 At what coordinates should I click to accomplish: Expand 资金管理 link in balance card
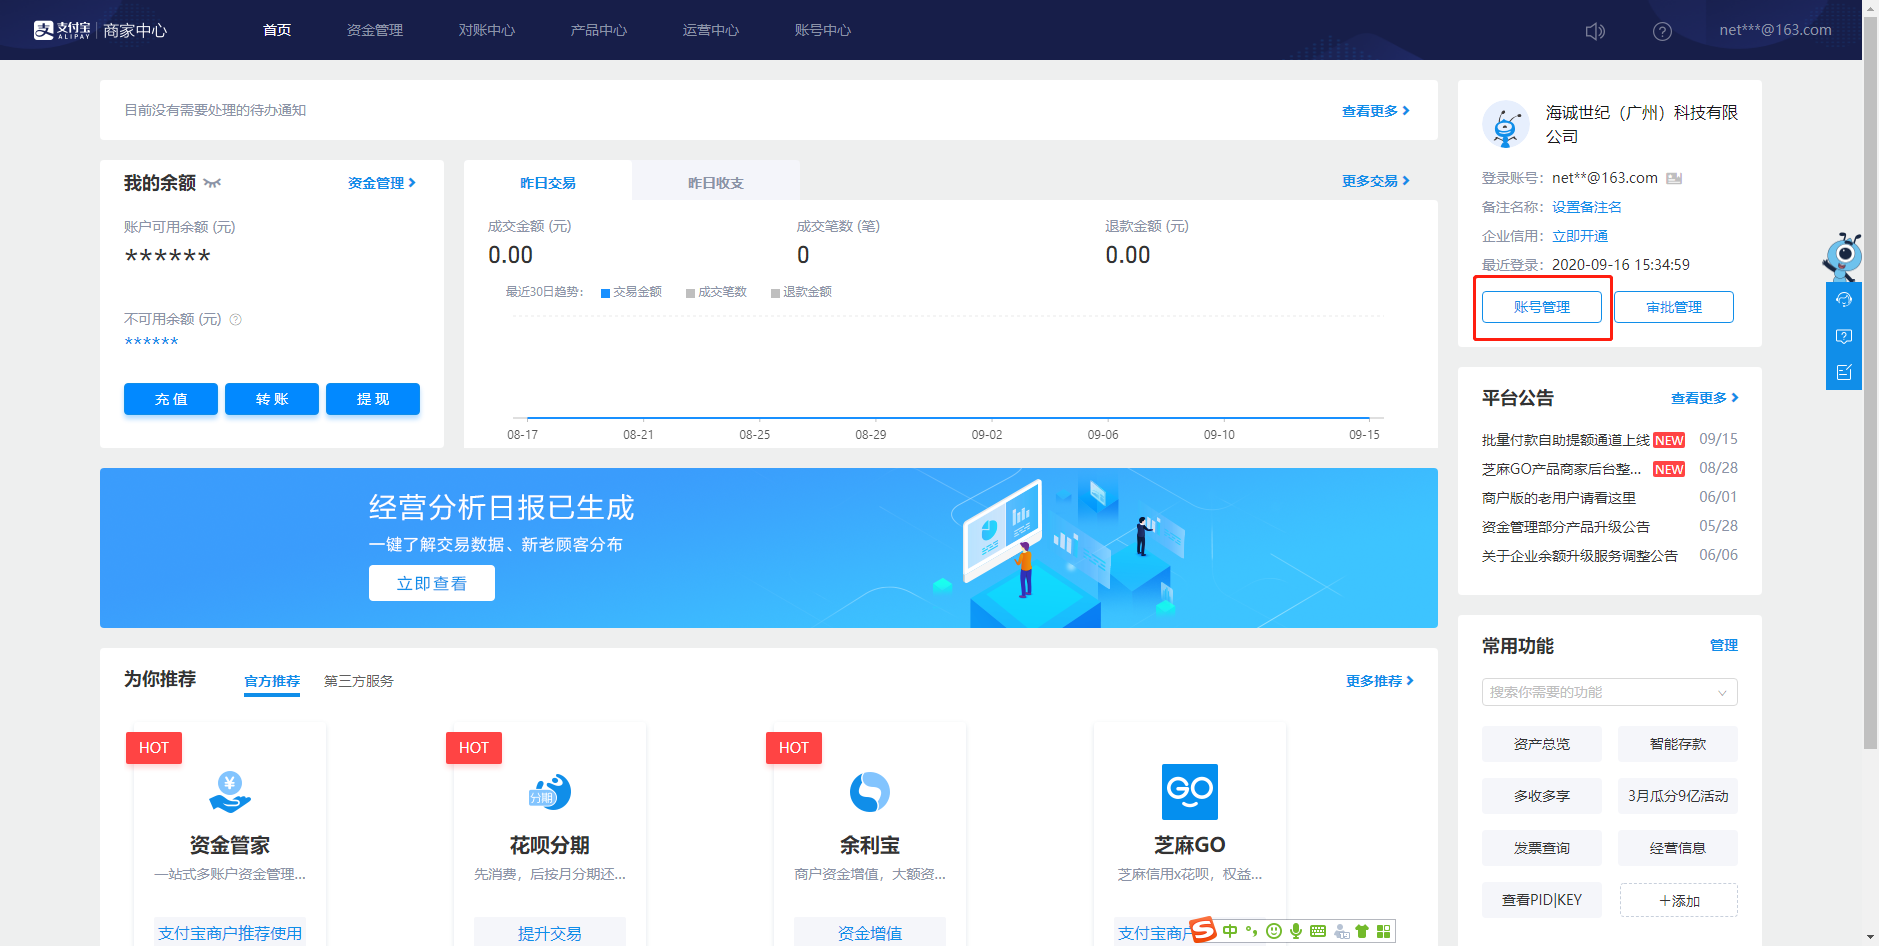point(382,183)
